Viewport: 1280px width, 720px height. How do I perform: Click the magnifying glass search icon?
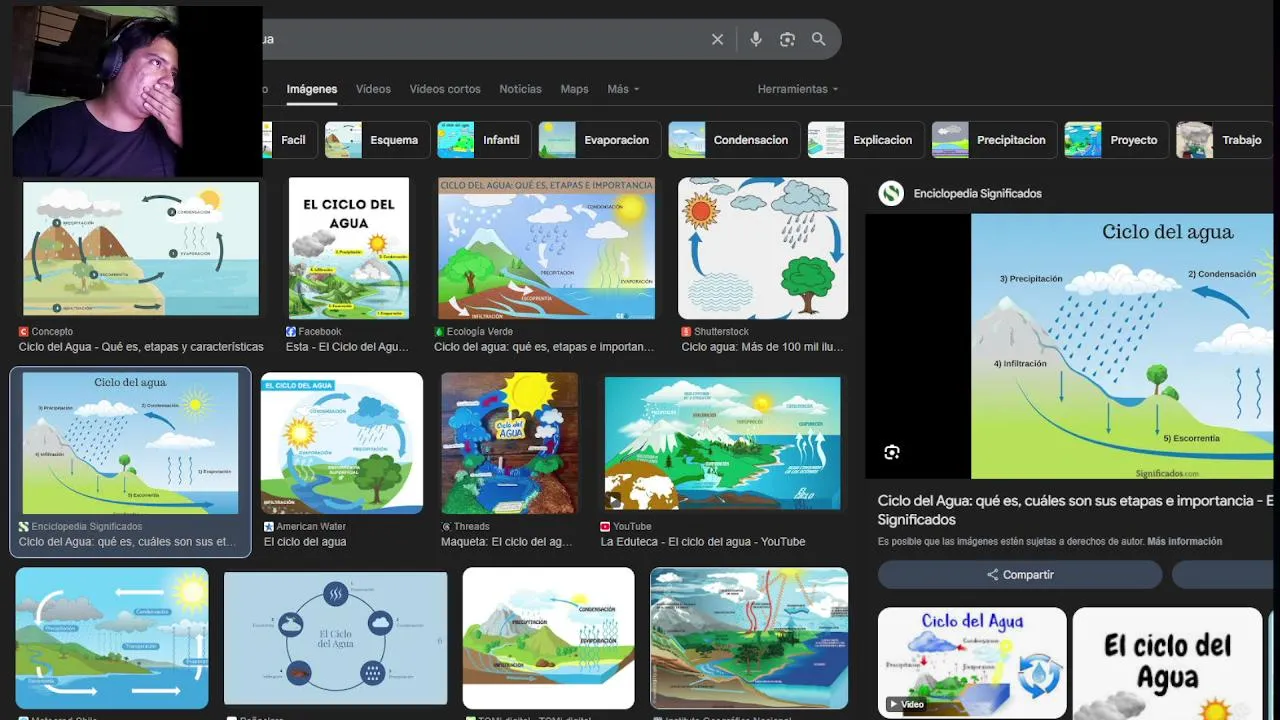(x=819, y=39)
